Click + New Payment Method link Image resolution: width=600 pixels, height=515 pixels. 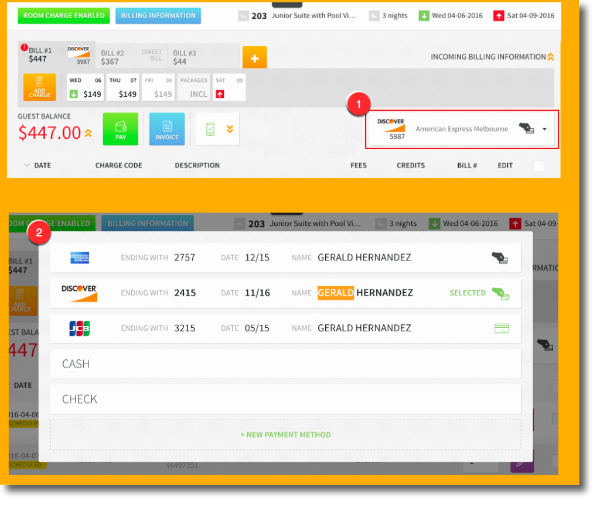285,435
